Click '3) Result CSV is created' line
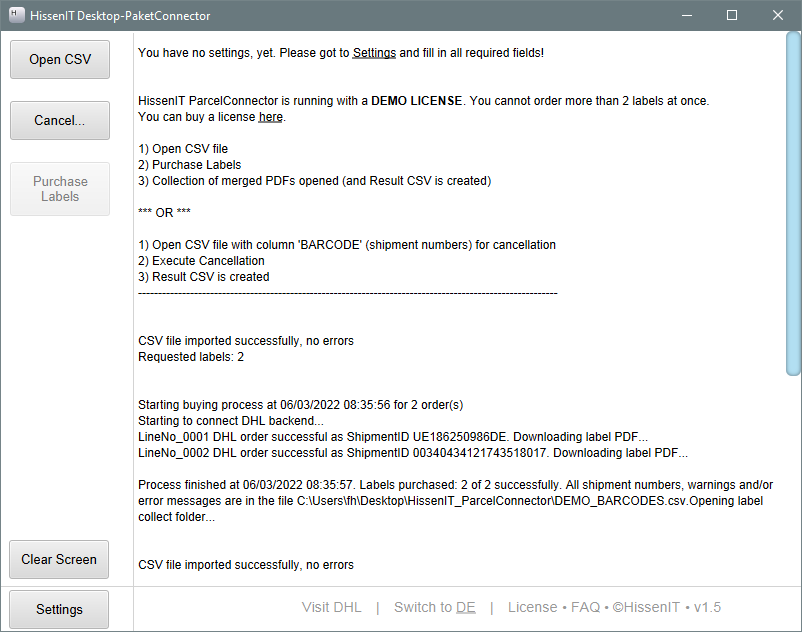 point(204,277)
